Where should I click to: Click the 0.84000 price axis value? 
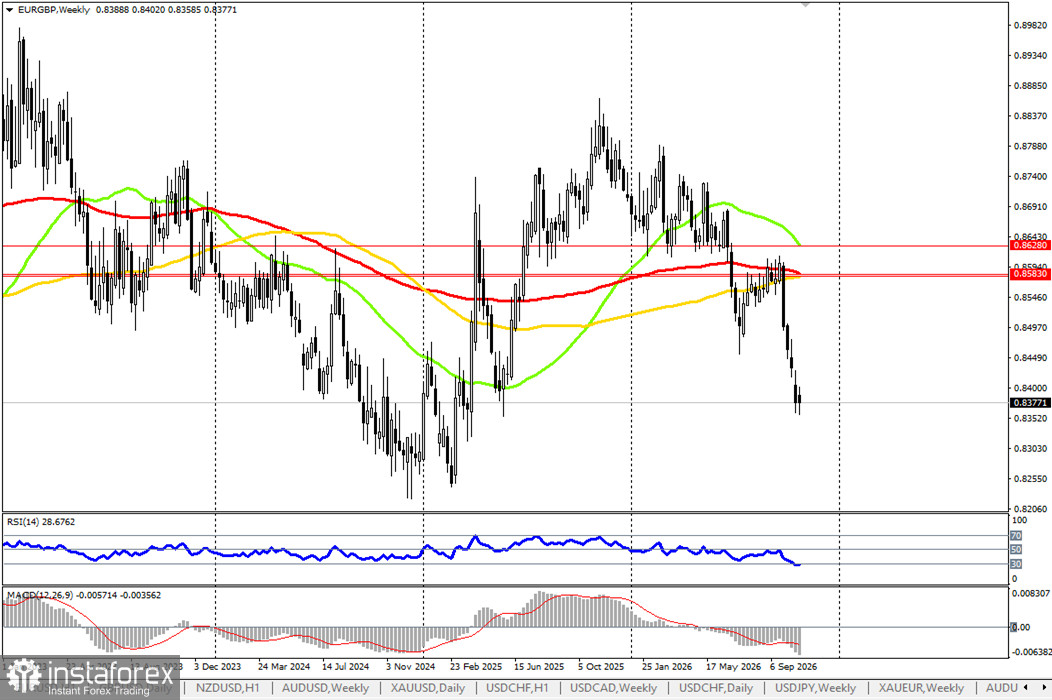pyautogui.click(x=1029, y=388)
